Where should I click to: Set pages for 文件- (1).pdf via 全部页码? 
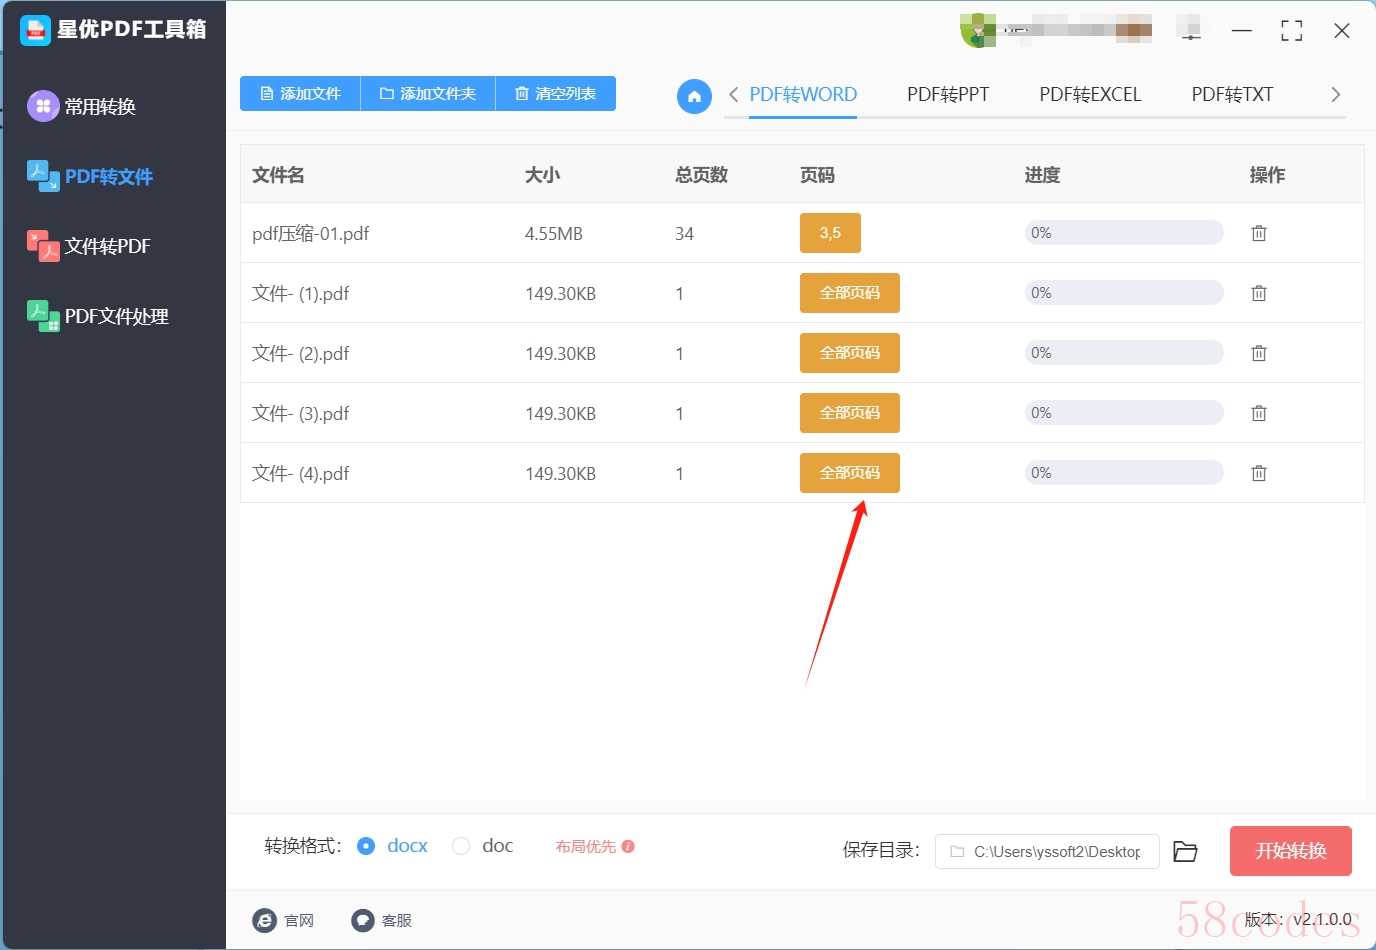point(850,293)
